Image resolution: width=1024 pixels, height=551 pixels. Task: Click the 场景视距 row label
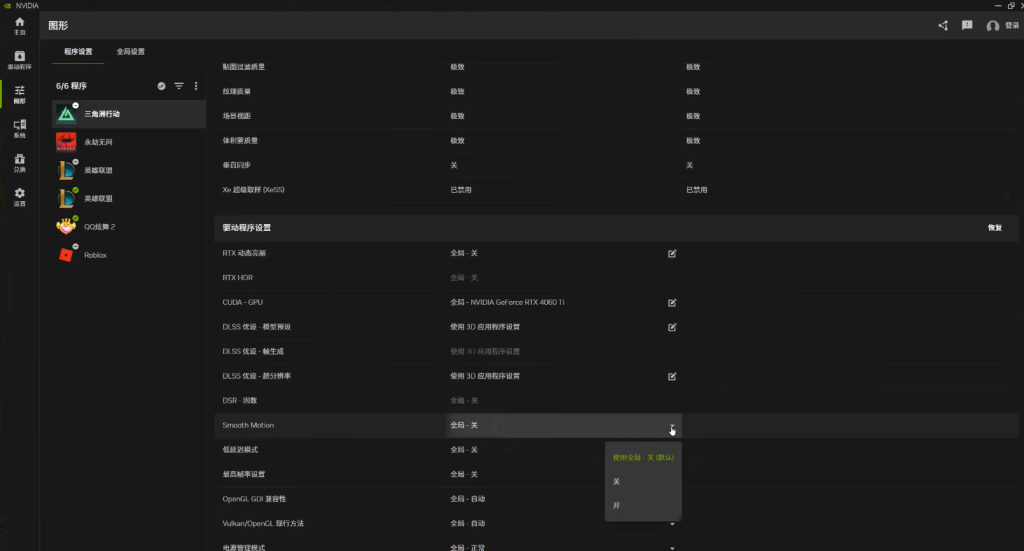(236, 116)
